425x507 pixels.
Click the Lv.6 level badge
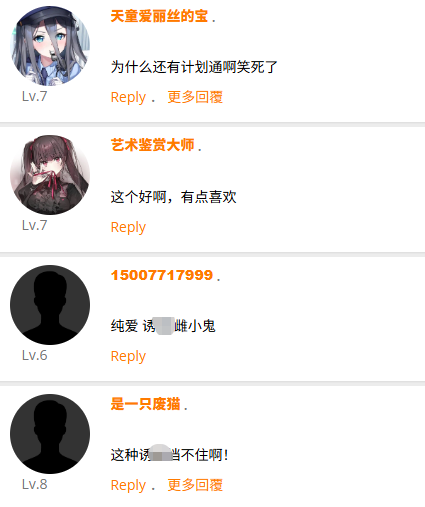35,355
